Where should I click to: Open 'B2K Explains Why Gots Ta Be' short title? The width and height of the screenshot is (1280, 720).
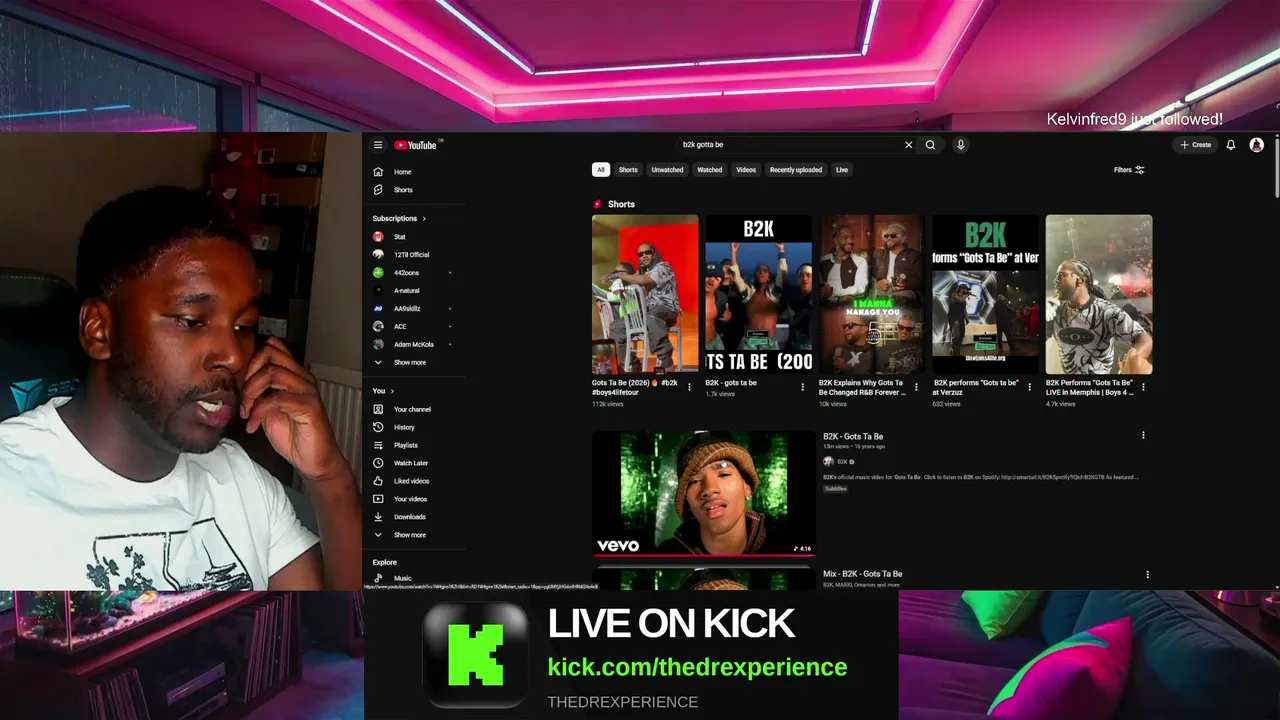(861, 387)
